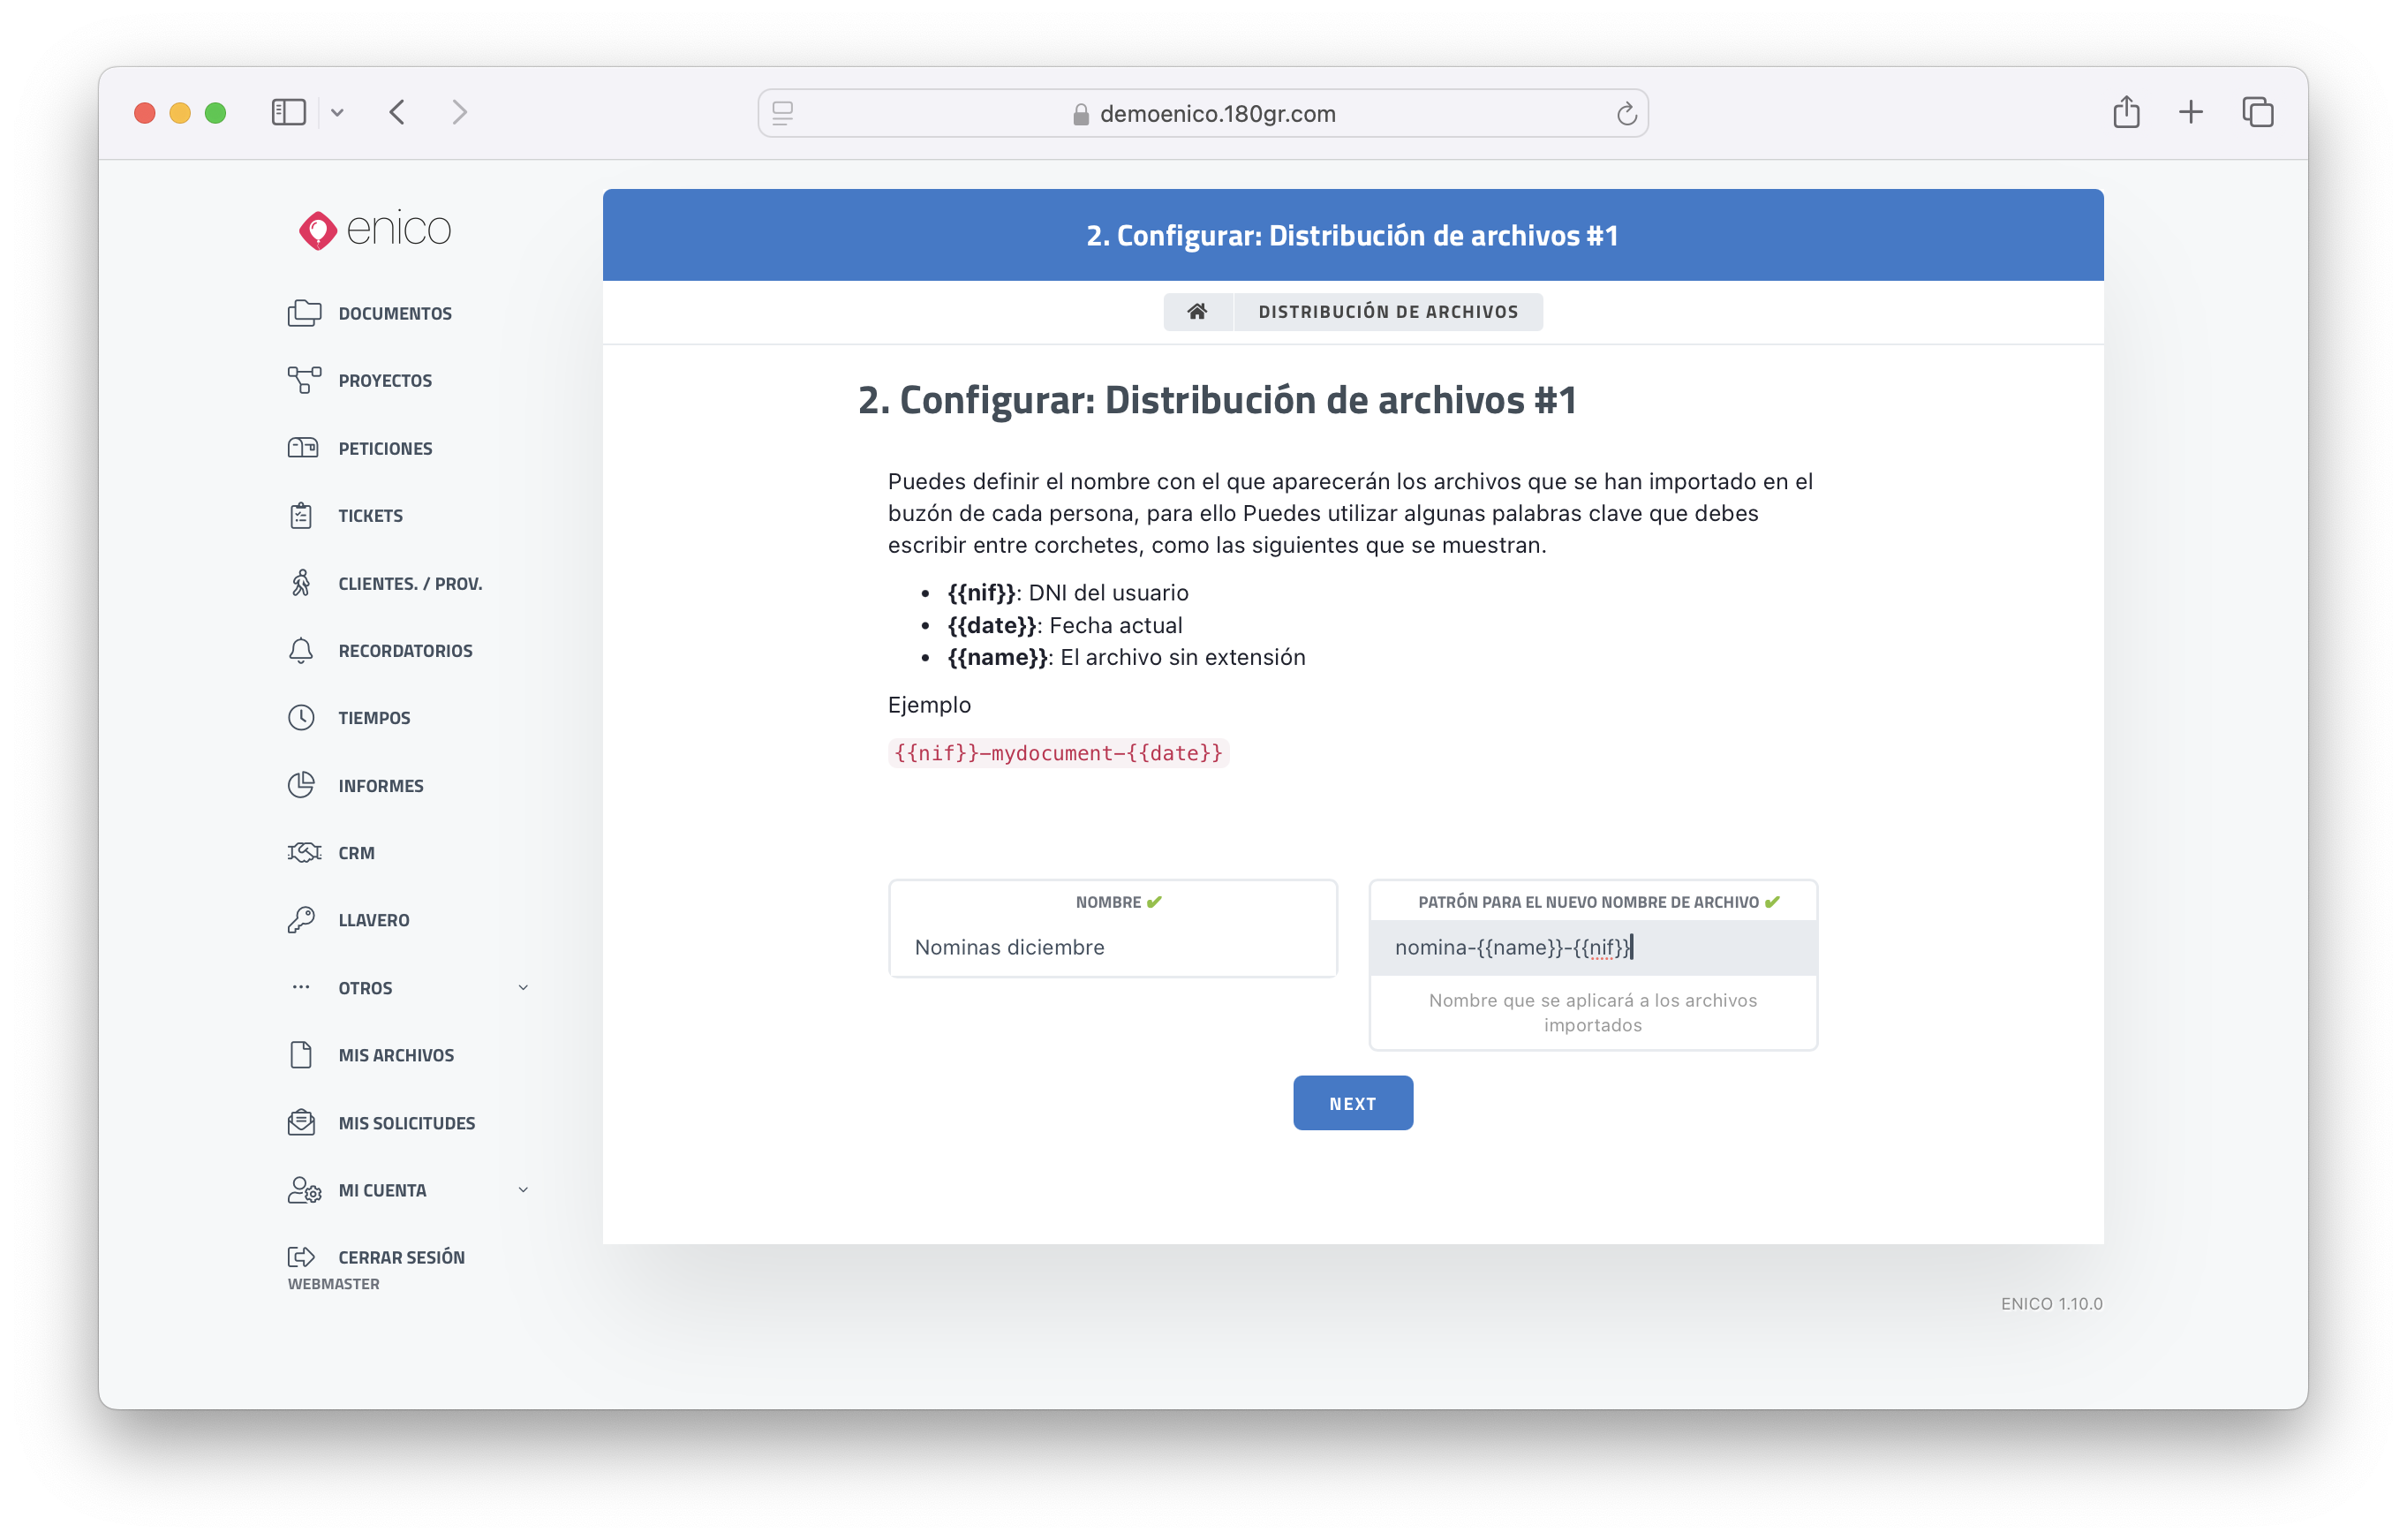Open Informes pie chart icon
The width and height of the screenshot is (2407, 1540).
301,785
